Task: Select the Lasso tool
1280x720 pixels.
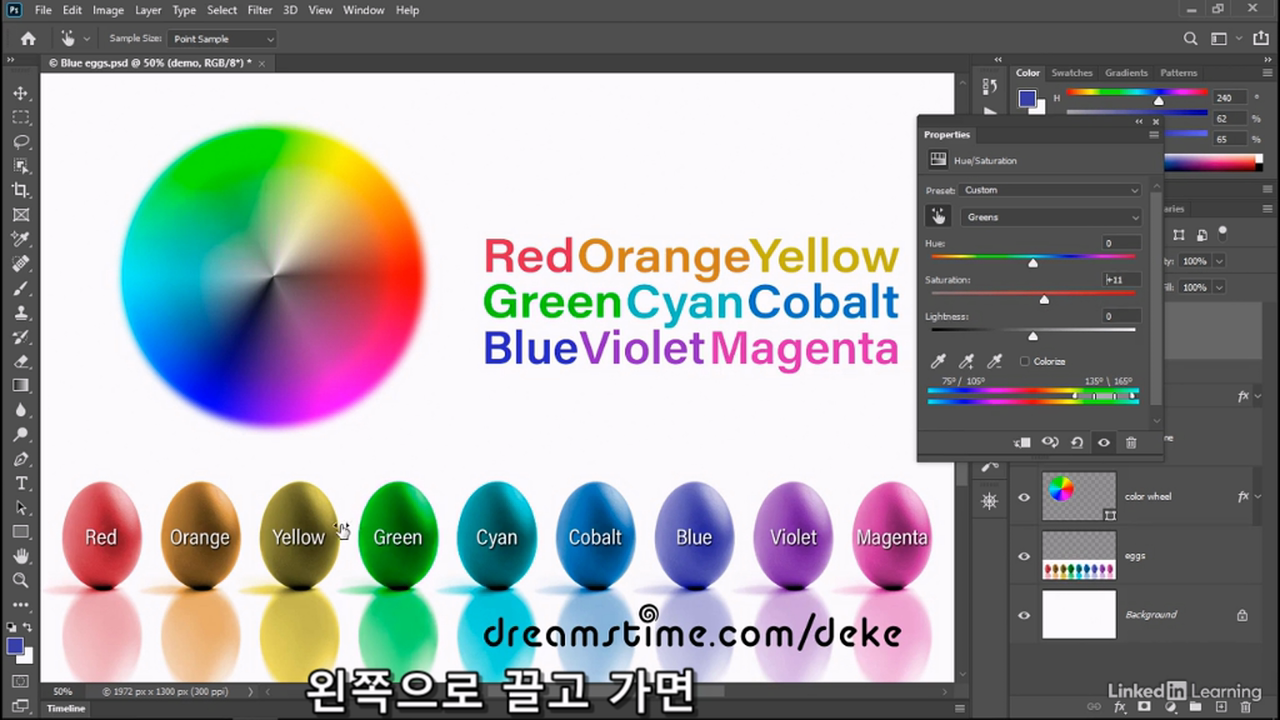Action: pos(20,141)
